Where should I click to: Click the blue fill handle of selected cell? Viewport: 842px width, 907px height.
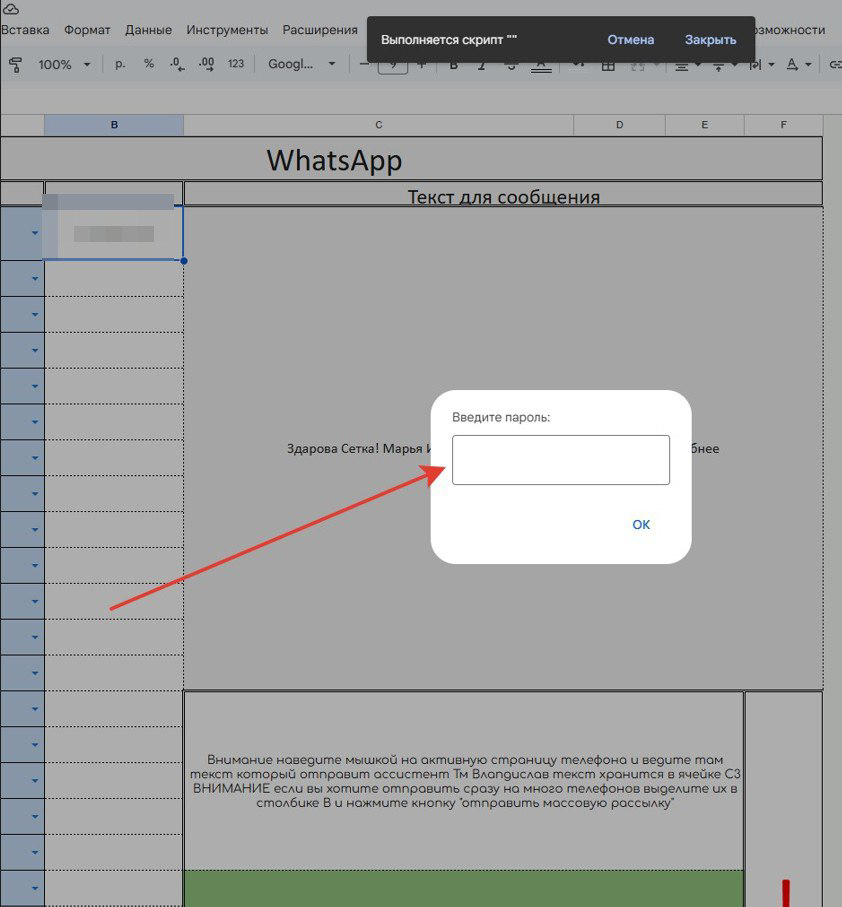coord(184,261)
